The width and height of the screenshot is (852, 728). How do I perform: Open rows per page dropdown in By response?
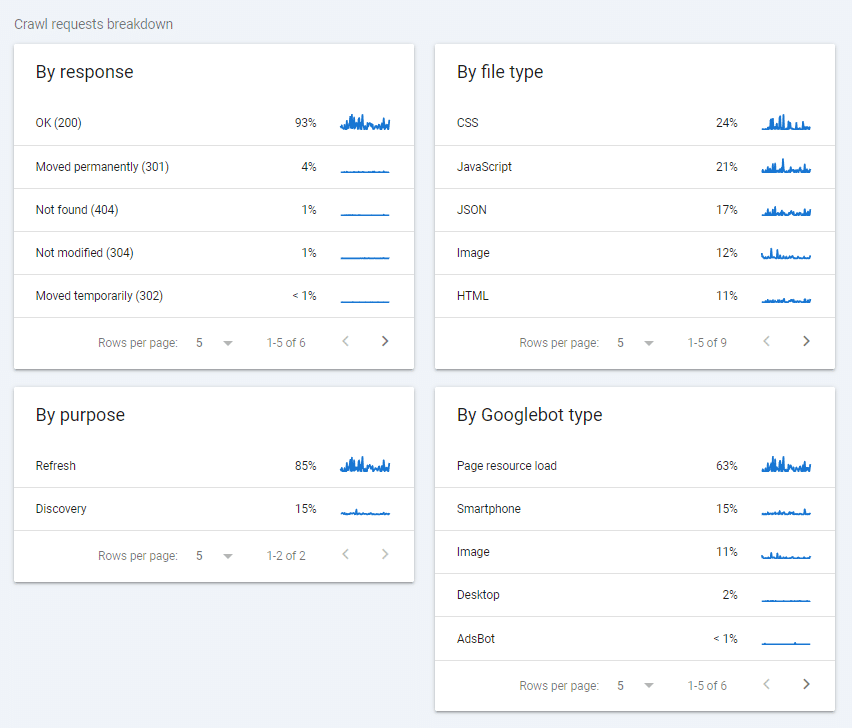215,343
